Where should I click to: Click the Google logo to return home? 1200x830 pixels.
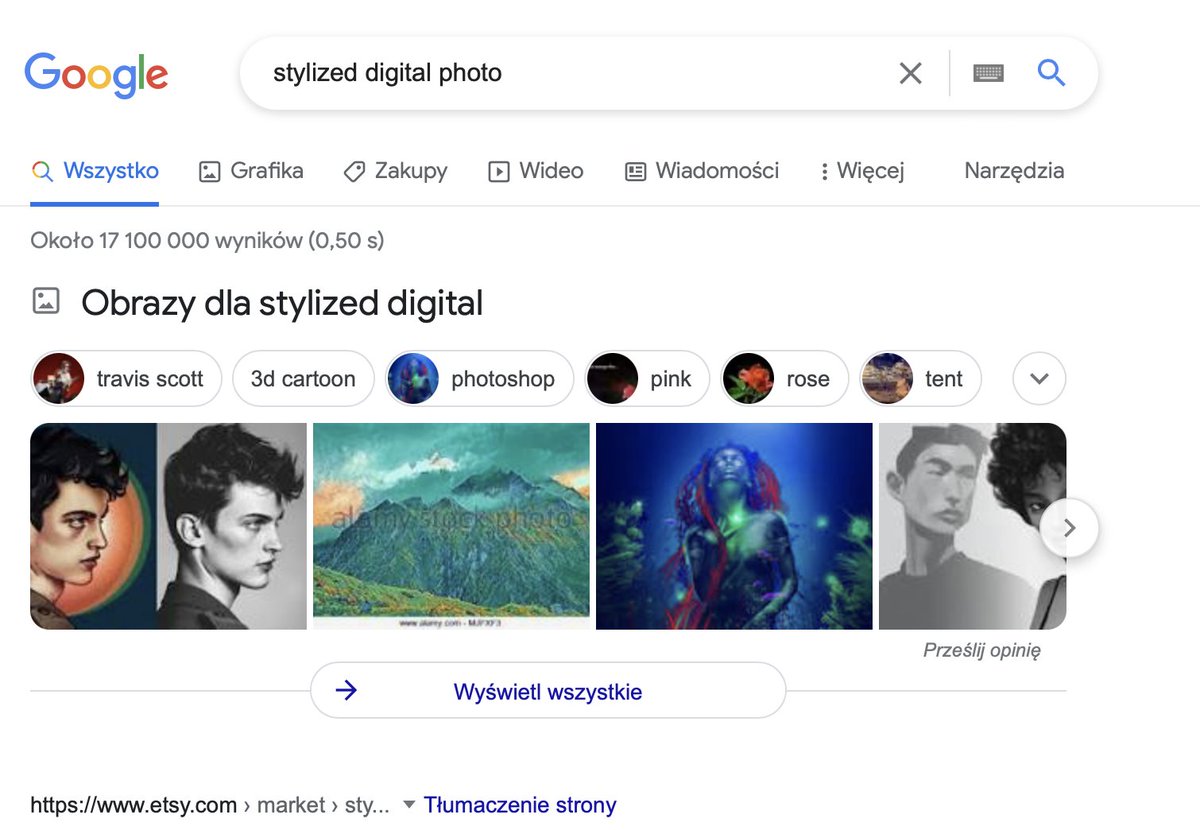[96, 73]
